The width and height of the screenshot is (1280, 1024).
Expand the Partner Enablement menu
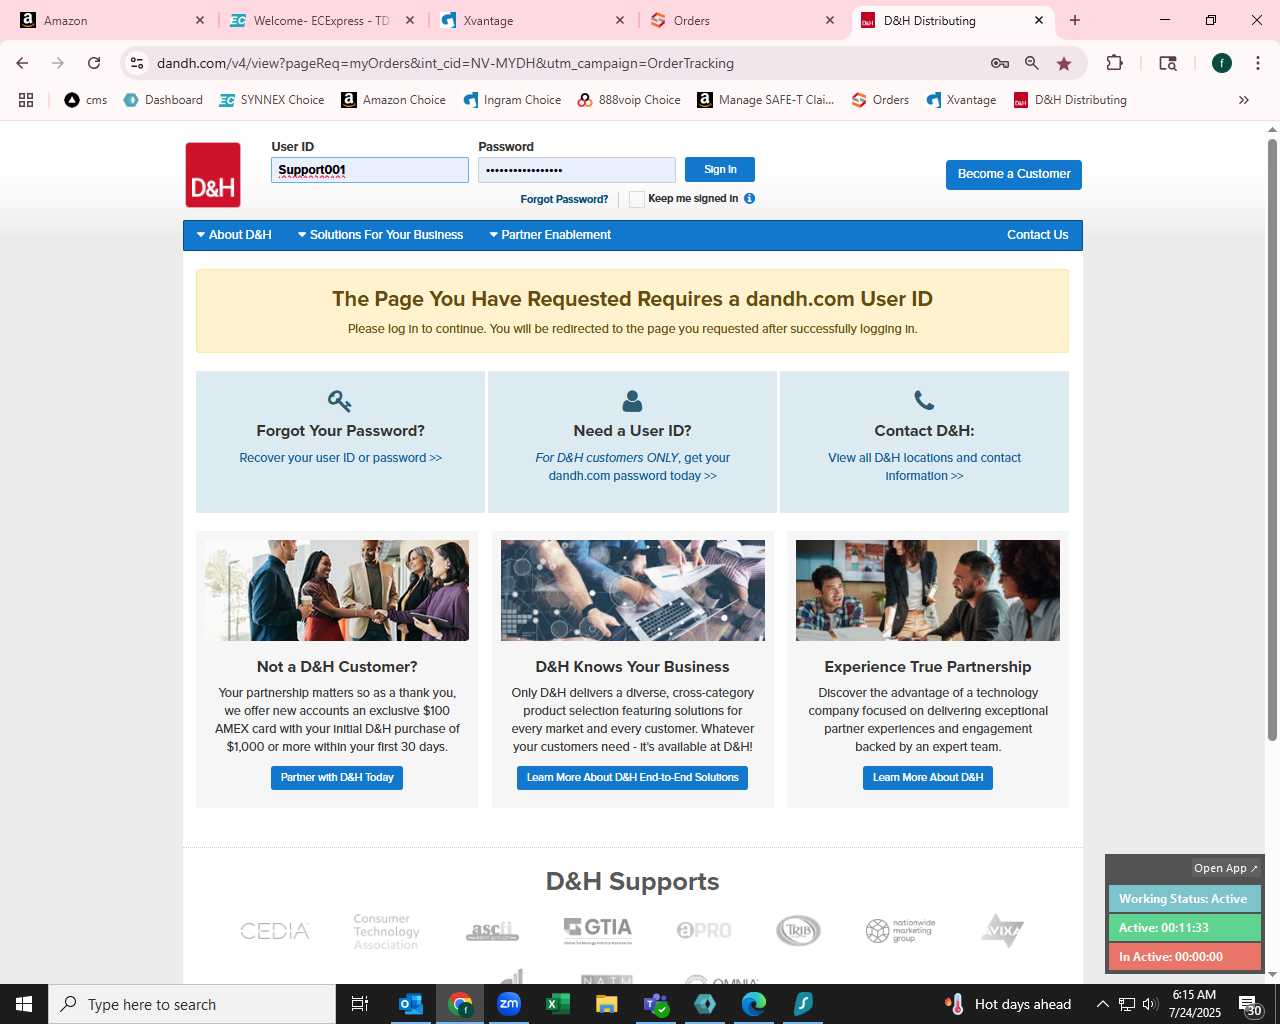tap(549, 235)
